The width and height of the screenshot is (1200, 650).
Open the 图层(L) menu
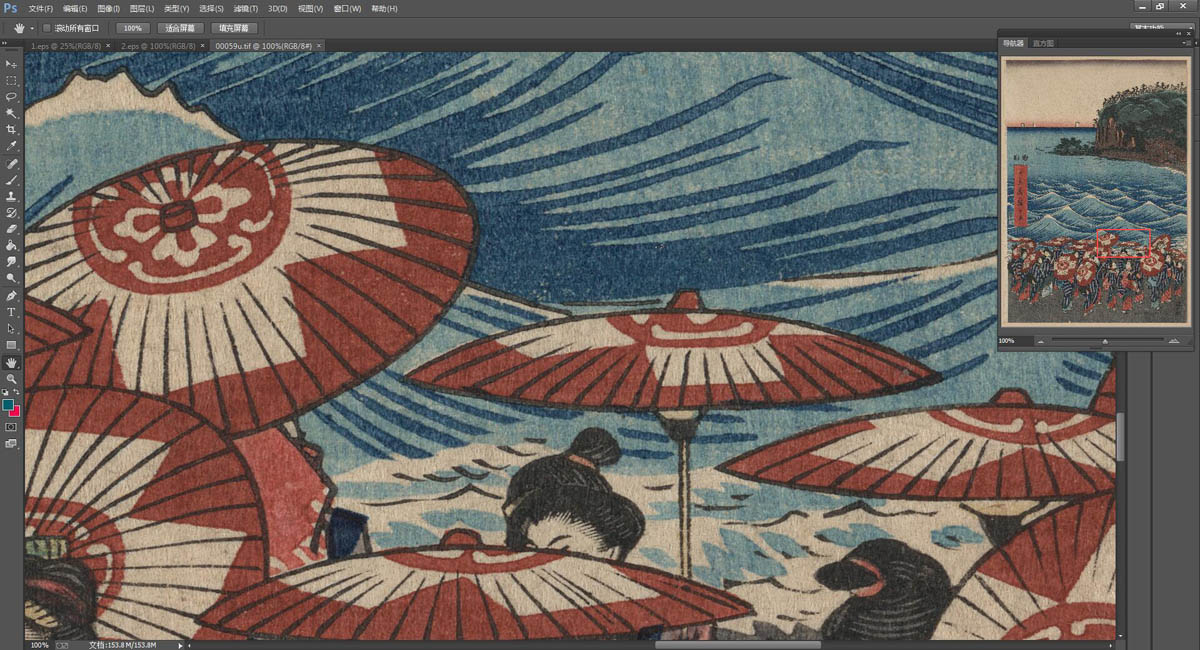pyautogui.click(x=142, y=9)
